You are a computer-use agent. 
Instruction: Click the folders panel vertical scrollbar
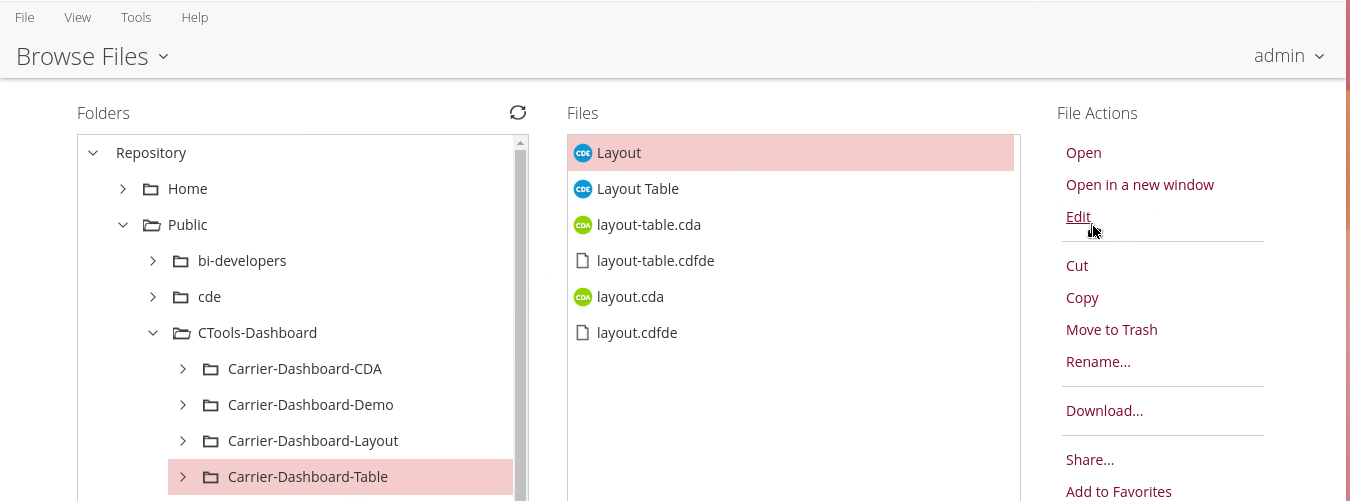(521, 320)
